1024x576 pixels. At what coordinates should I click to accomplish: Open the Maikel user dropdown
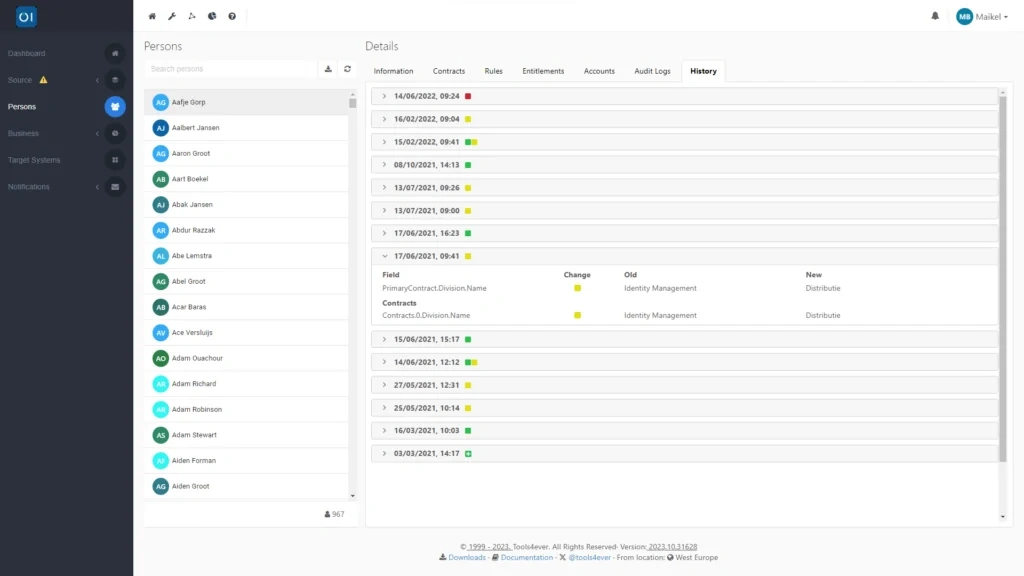click(x=981, y=16)
